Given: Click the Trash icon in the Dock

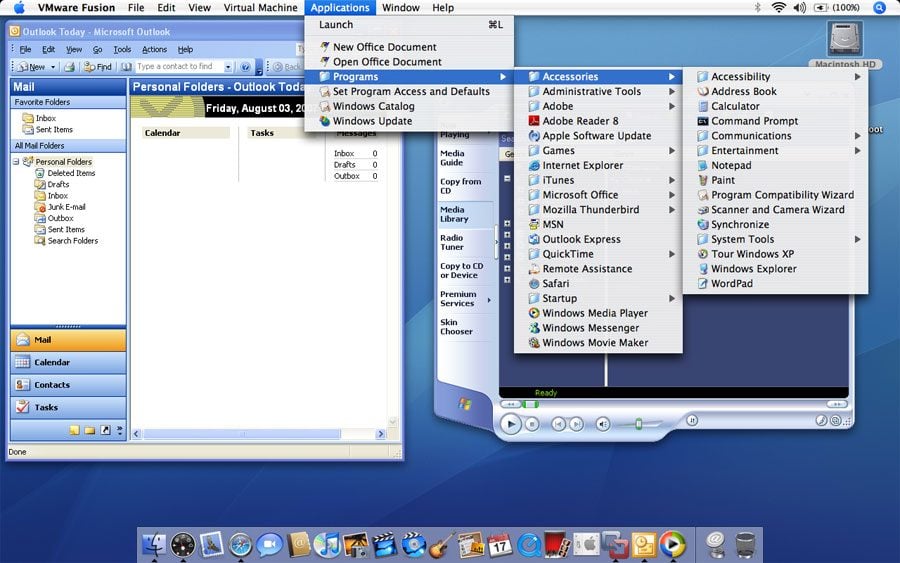Looking at the screenshot, I should 745,544.
